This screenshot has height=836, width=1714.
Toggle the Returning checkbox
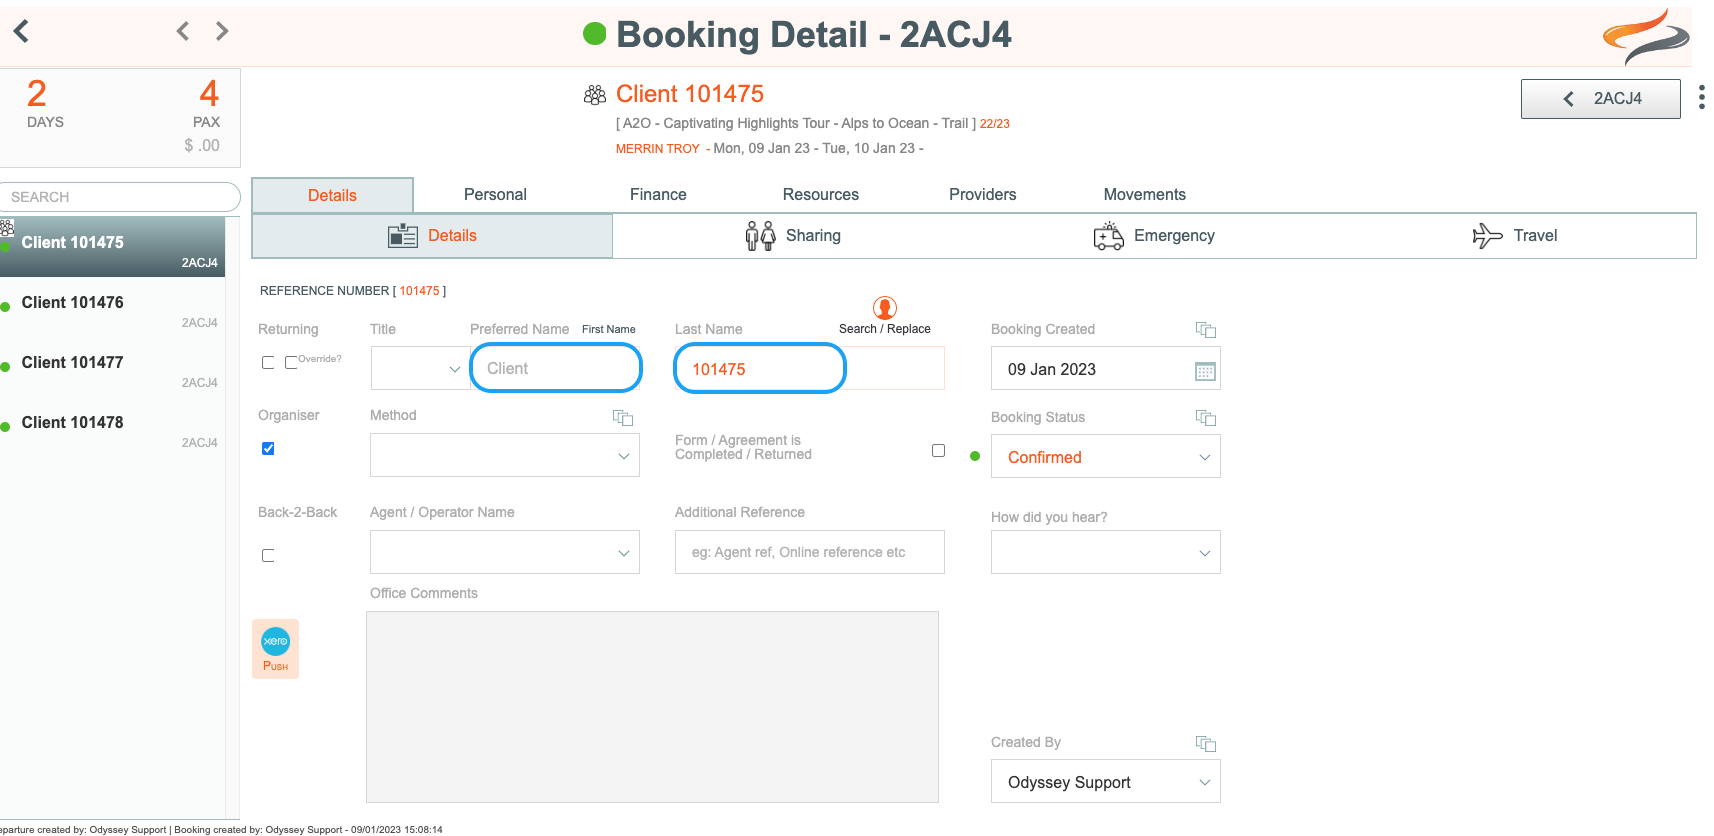click(x=268, y=362)
